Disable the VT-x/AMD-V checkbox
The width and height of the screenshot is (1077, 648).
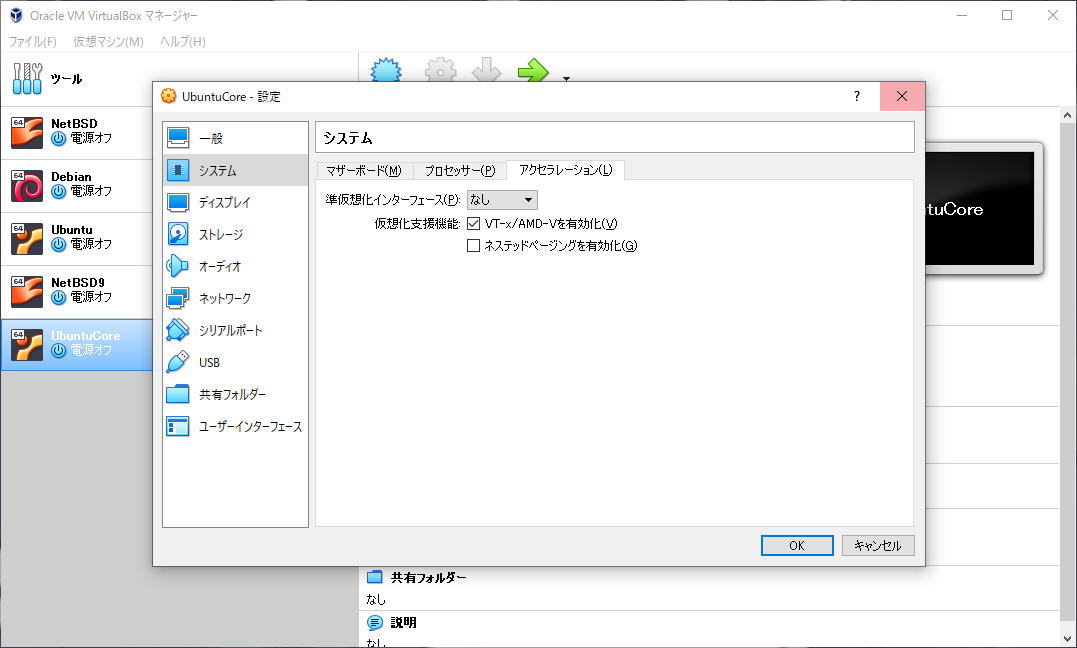[x=473, y=223]
